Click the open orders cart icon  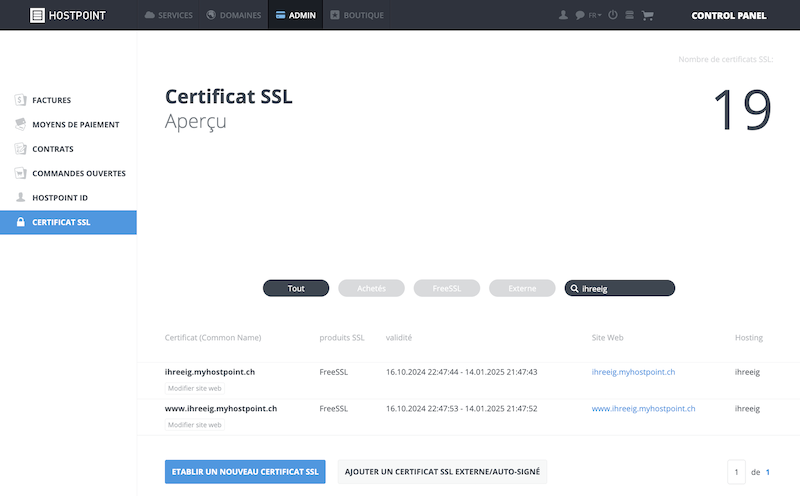(20, 173)
